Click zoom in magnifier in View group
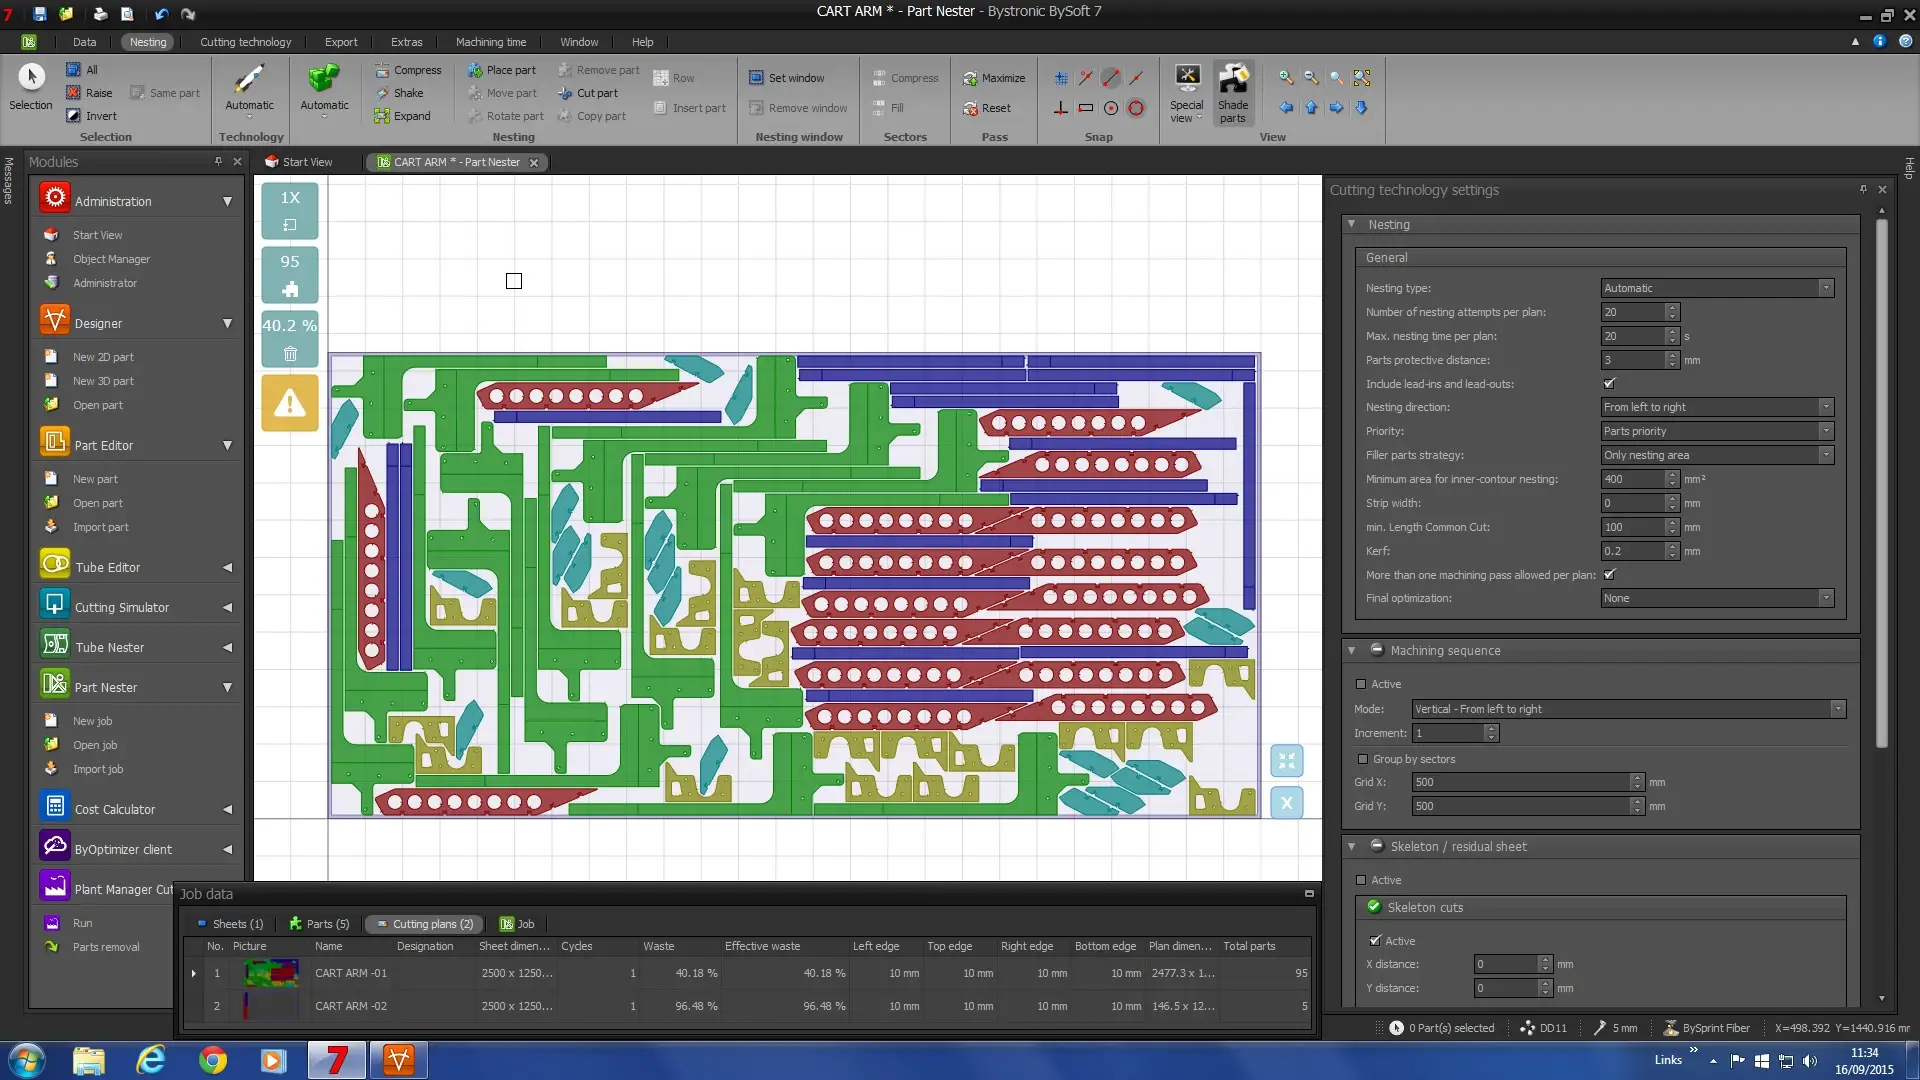 (1286, 78)
